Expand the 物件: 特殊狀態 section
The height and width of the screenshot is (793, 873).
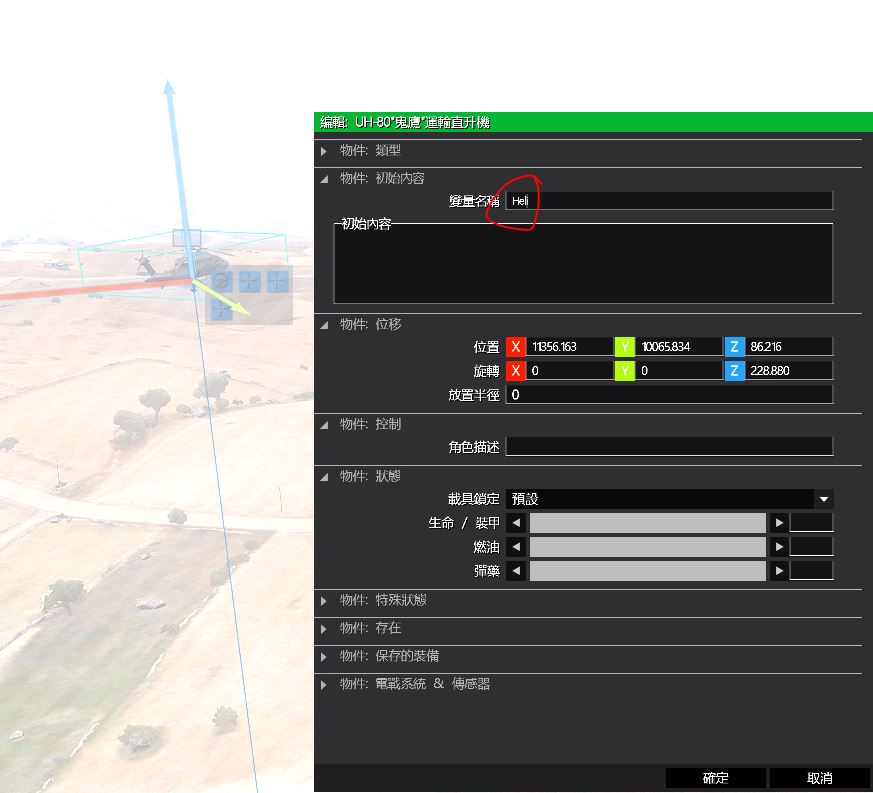pos(323,601)
